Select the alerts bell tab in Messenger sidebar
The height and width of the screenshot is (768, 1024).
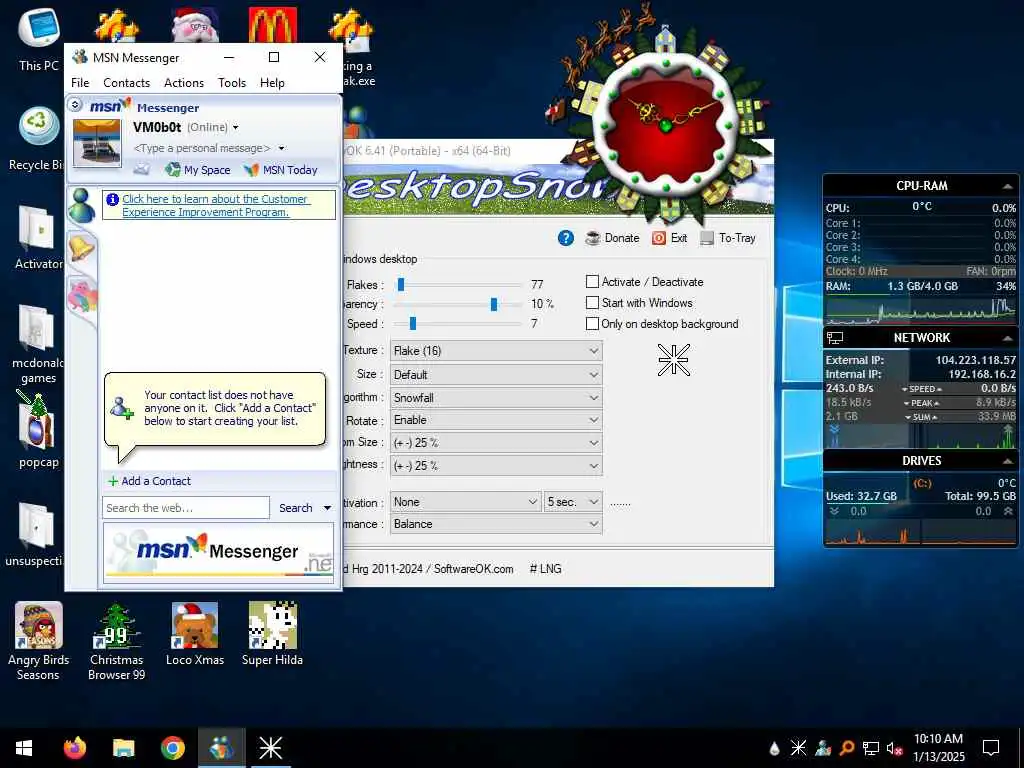point(82,248)
